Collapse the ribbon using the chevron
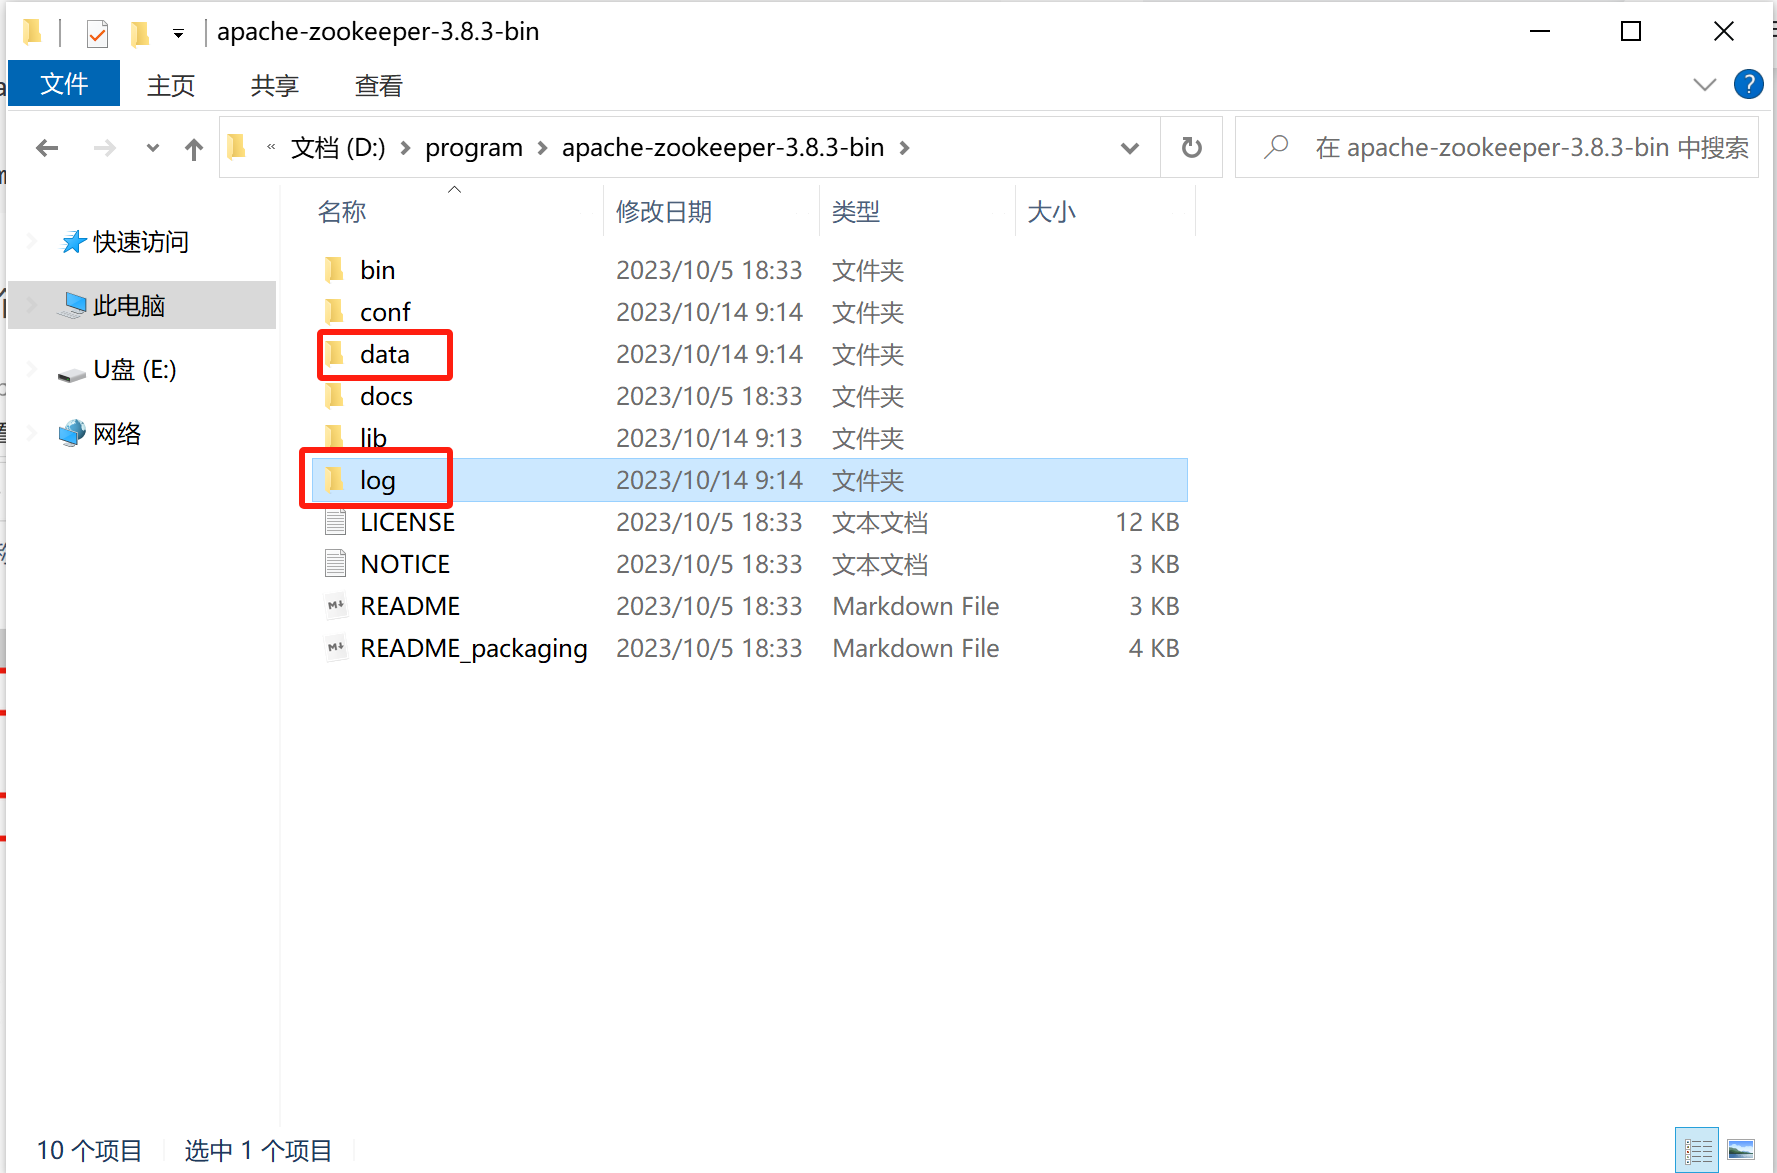1777x1173 pixels. (1704, 84)
